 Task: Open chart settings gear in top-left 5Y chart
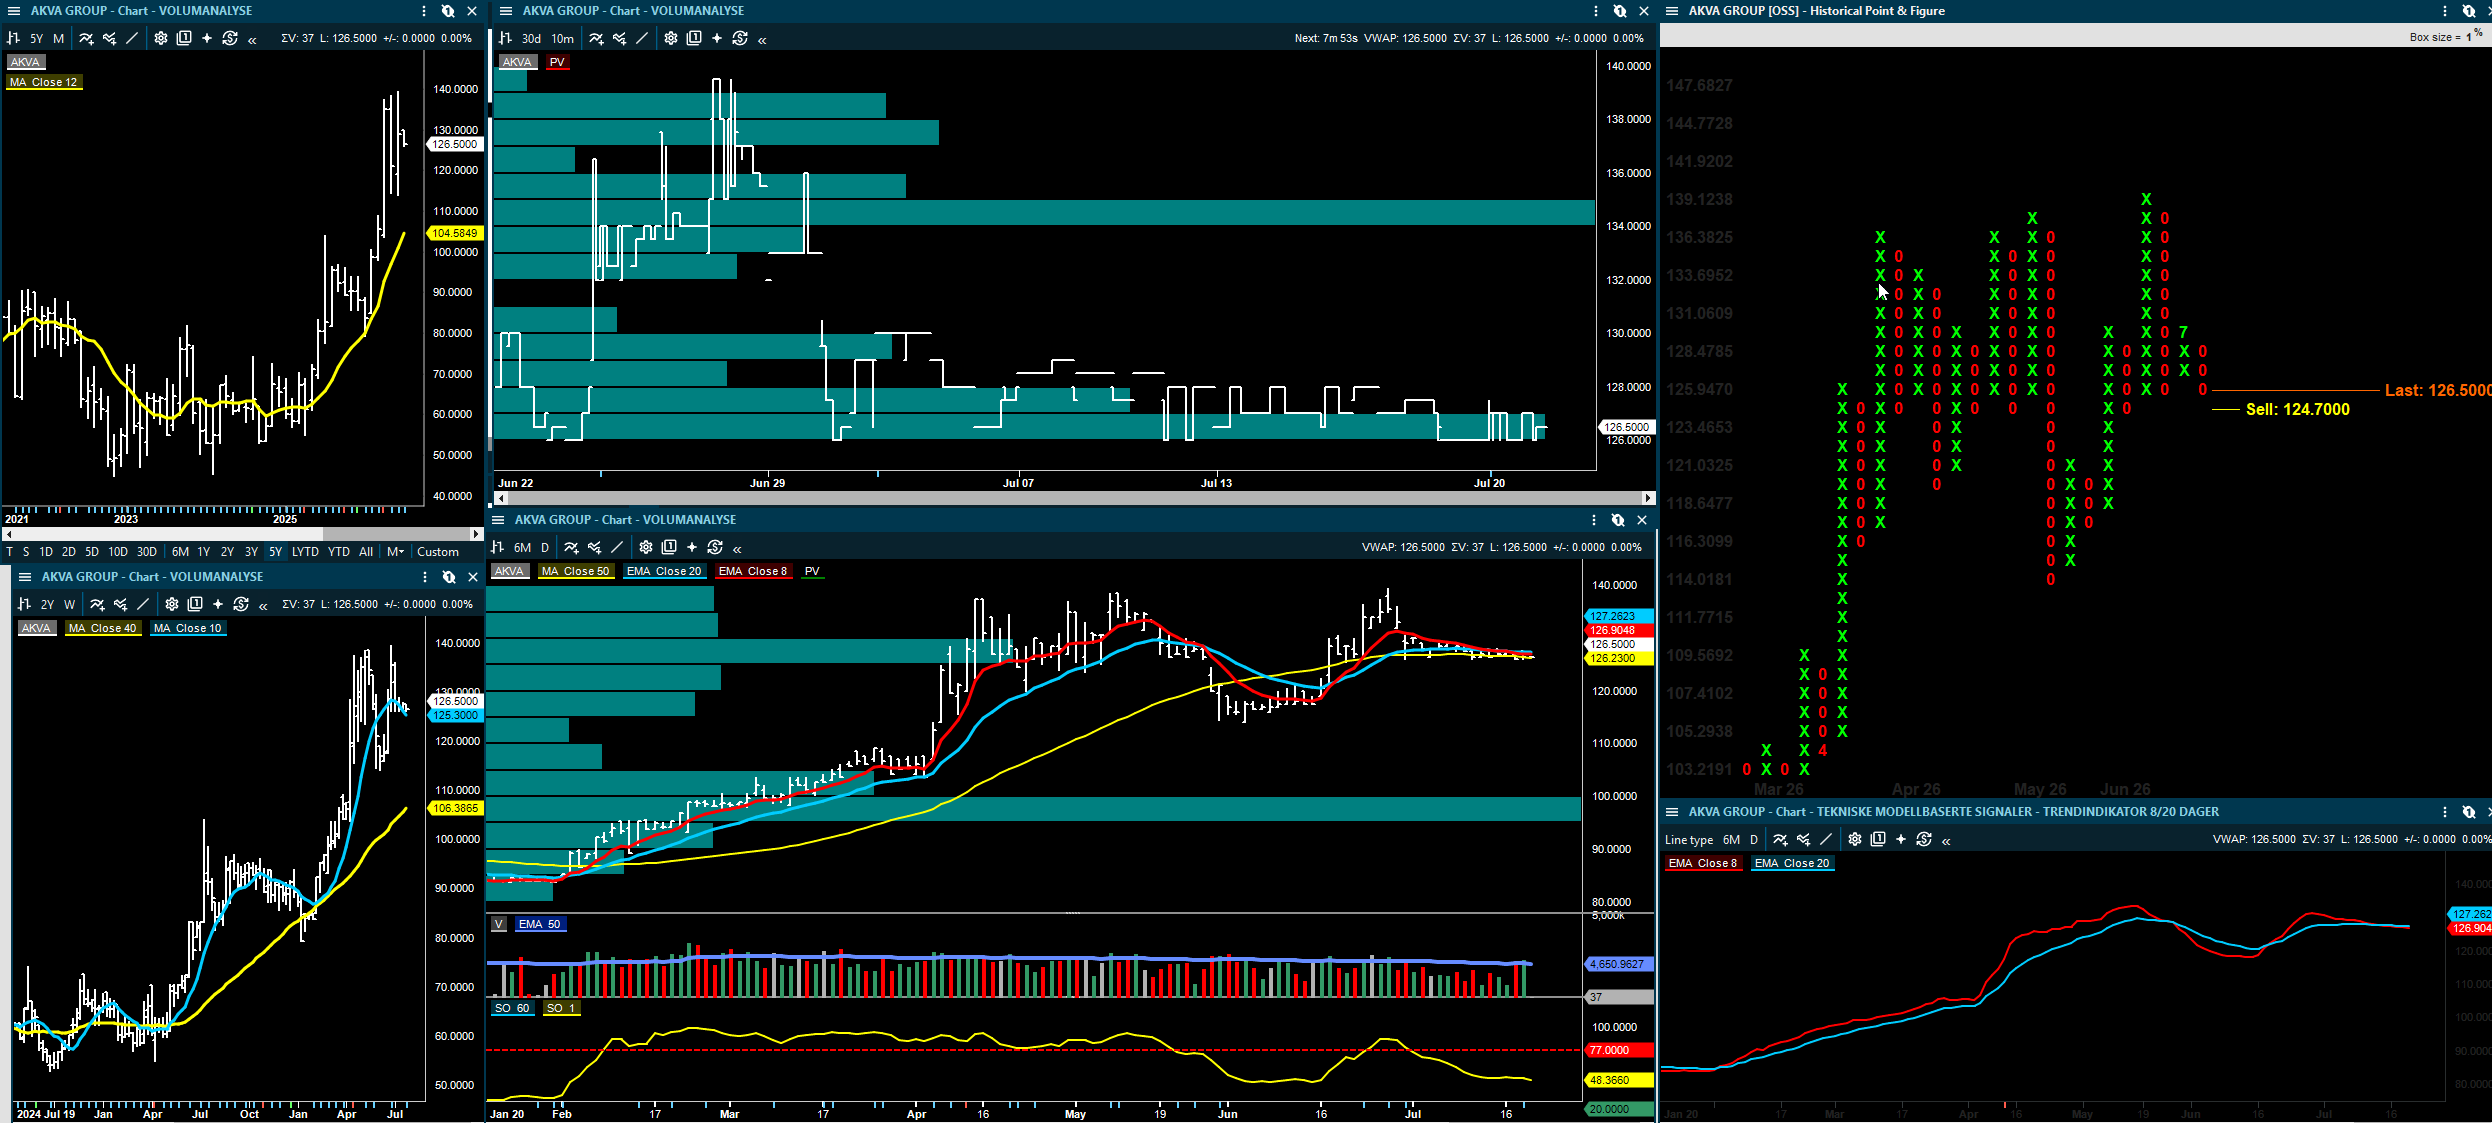160,38
